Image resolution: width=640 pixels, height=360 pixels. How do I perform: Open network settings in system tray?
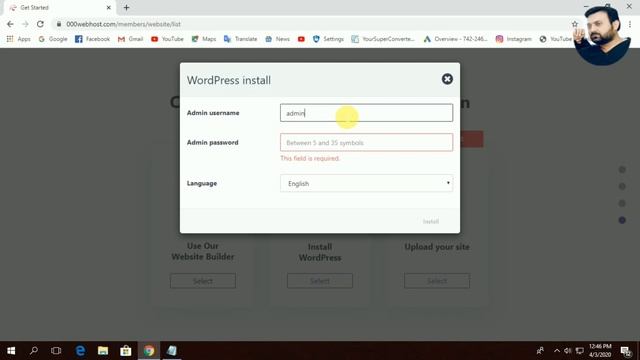click(580, 351)
